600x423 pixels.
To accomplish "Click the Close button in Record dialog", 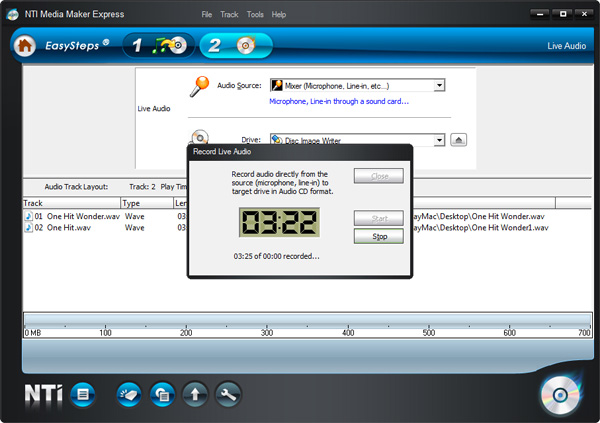I will (x=379, y=176).
